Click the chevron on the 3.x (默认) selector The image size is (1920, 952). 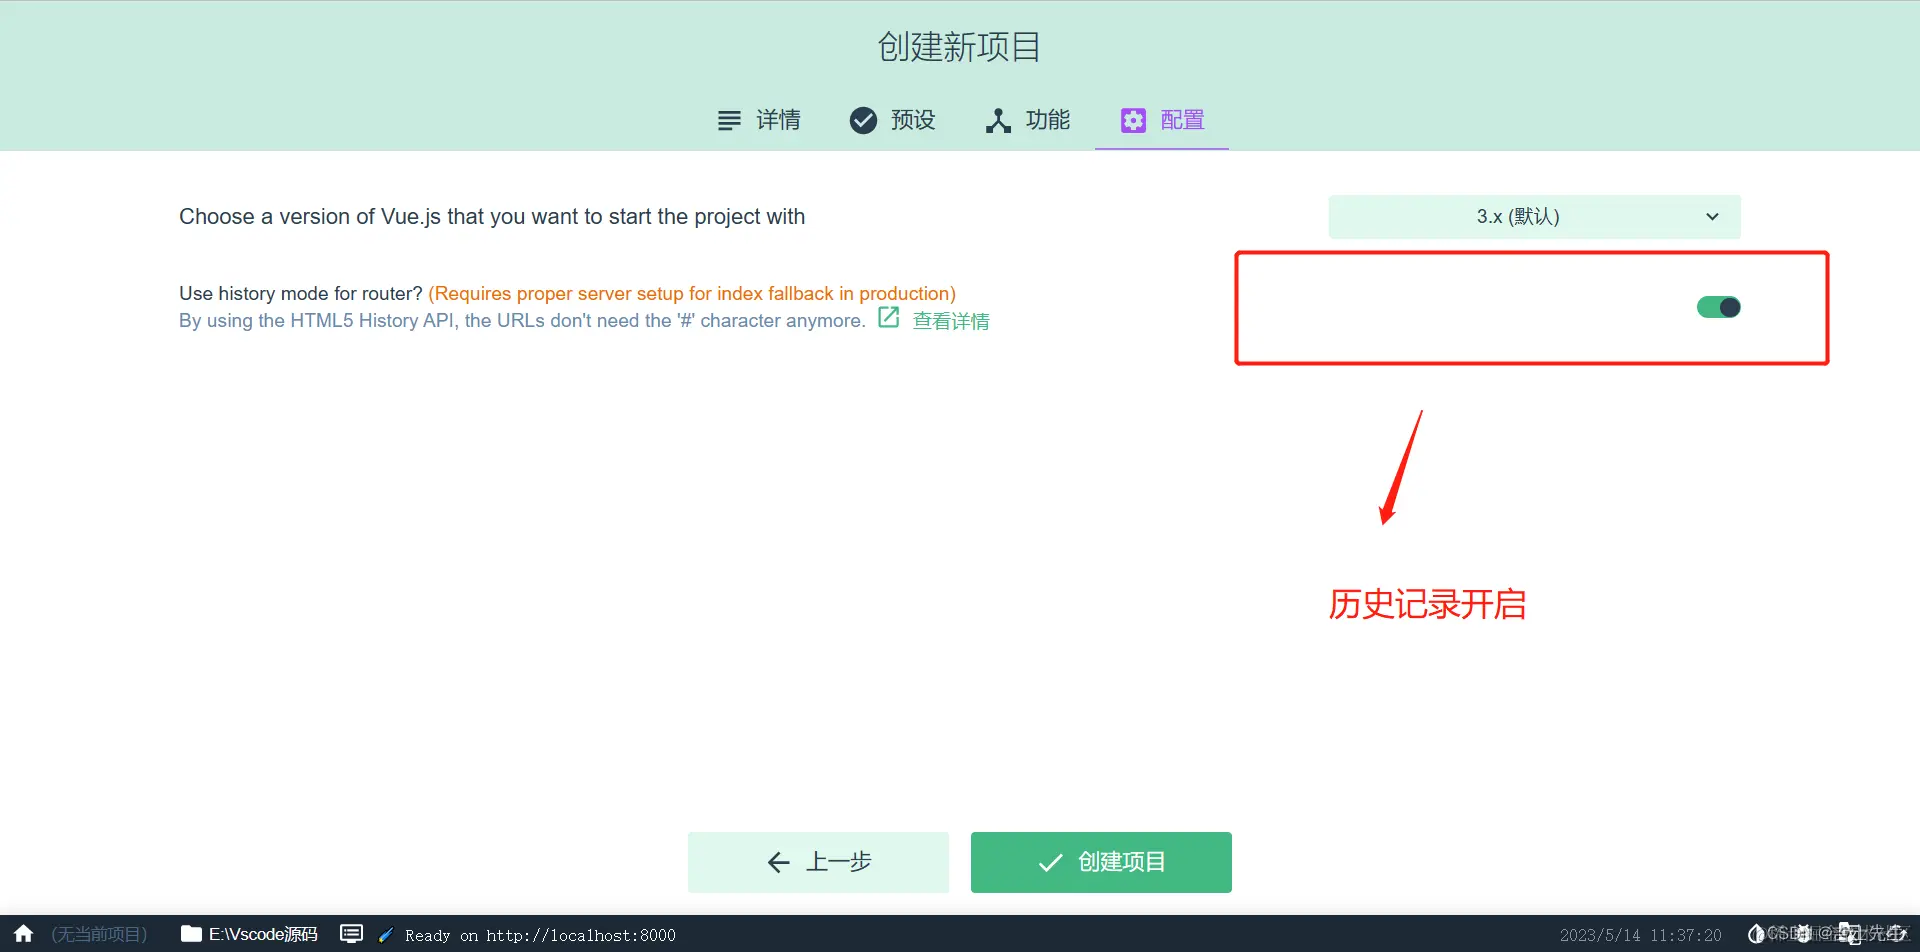tap(1711, 216)
